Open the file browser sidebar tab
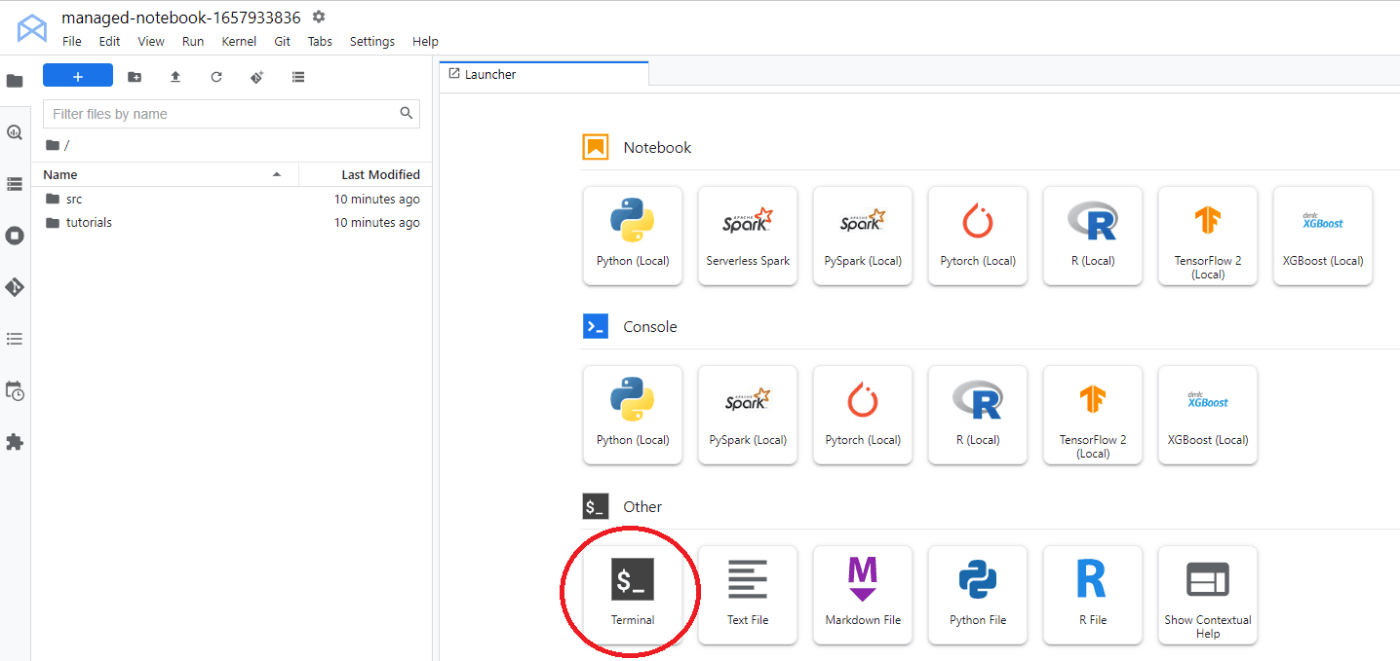The width and height of the screenshot is (1400, 661). pyautogui.click(x=14, y=81)
